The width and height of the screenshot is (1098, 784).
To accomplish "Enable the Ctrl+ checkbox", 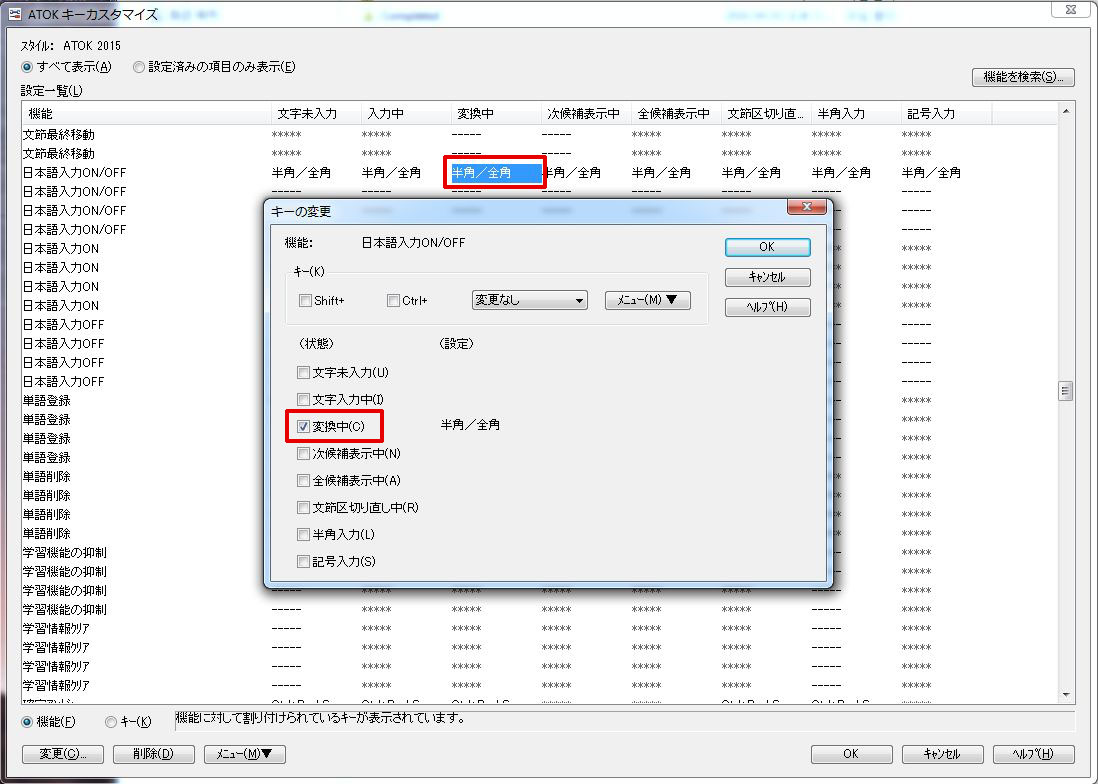I will (x=393, y=300).
